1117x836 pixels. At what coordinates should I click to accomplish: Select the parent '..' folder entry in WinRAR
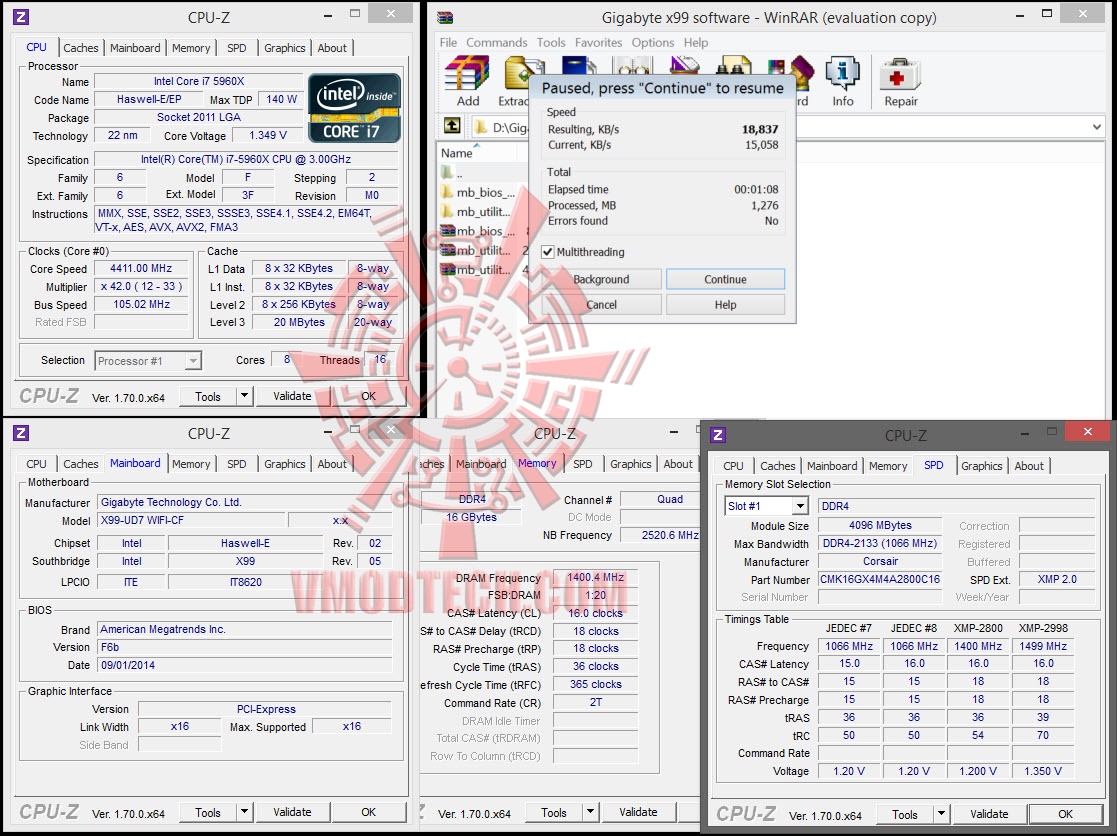[x=453, y=173]
